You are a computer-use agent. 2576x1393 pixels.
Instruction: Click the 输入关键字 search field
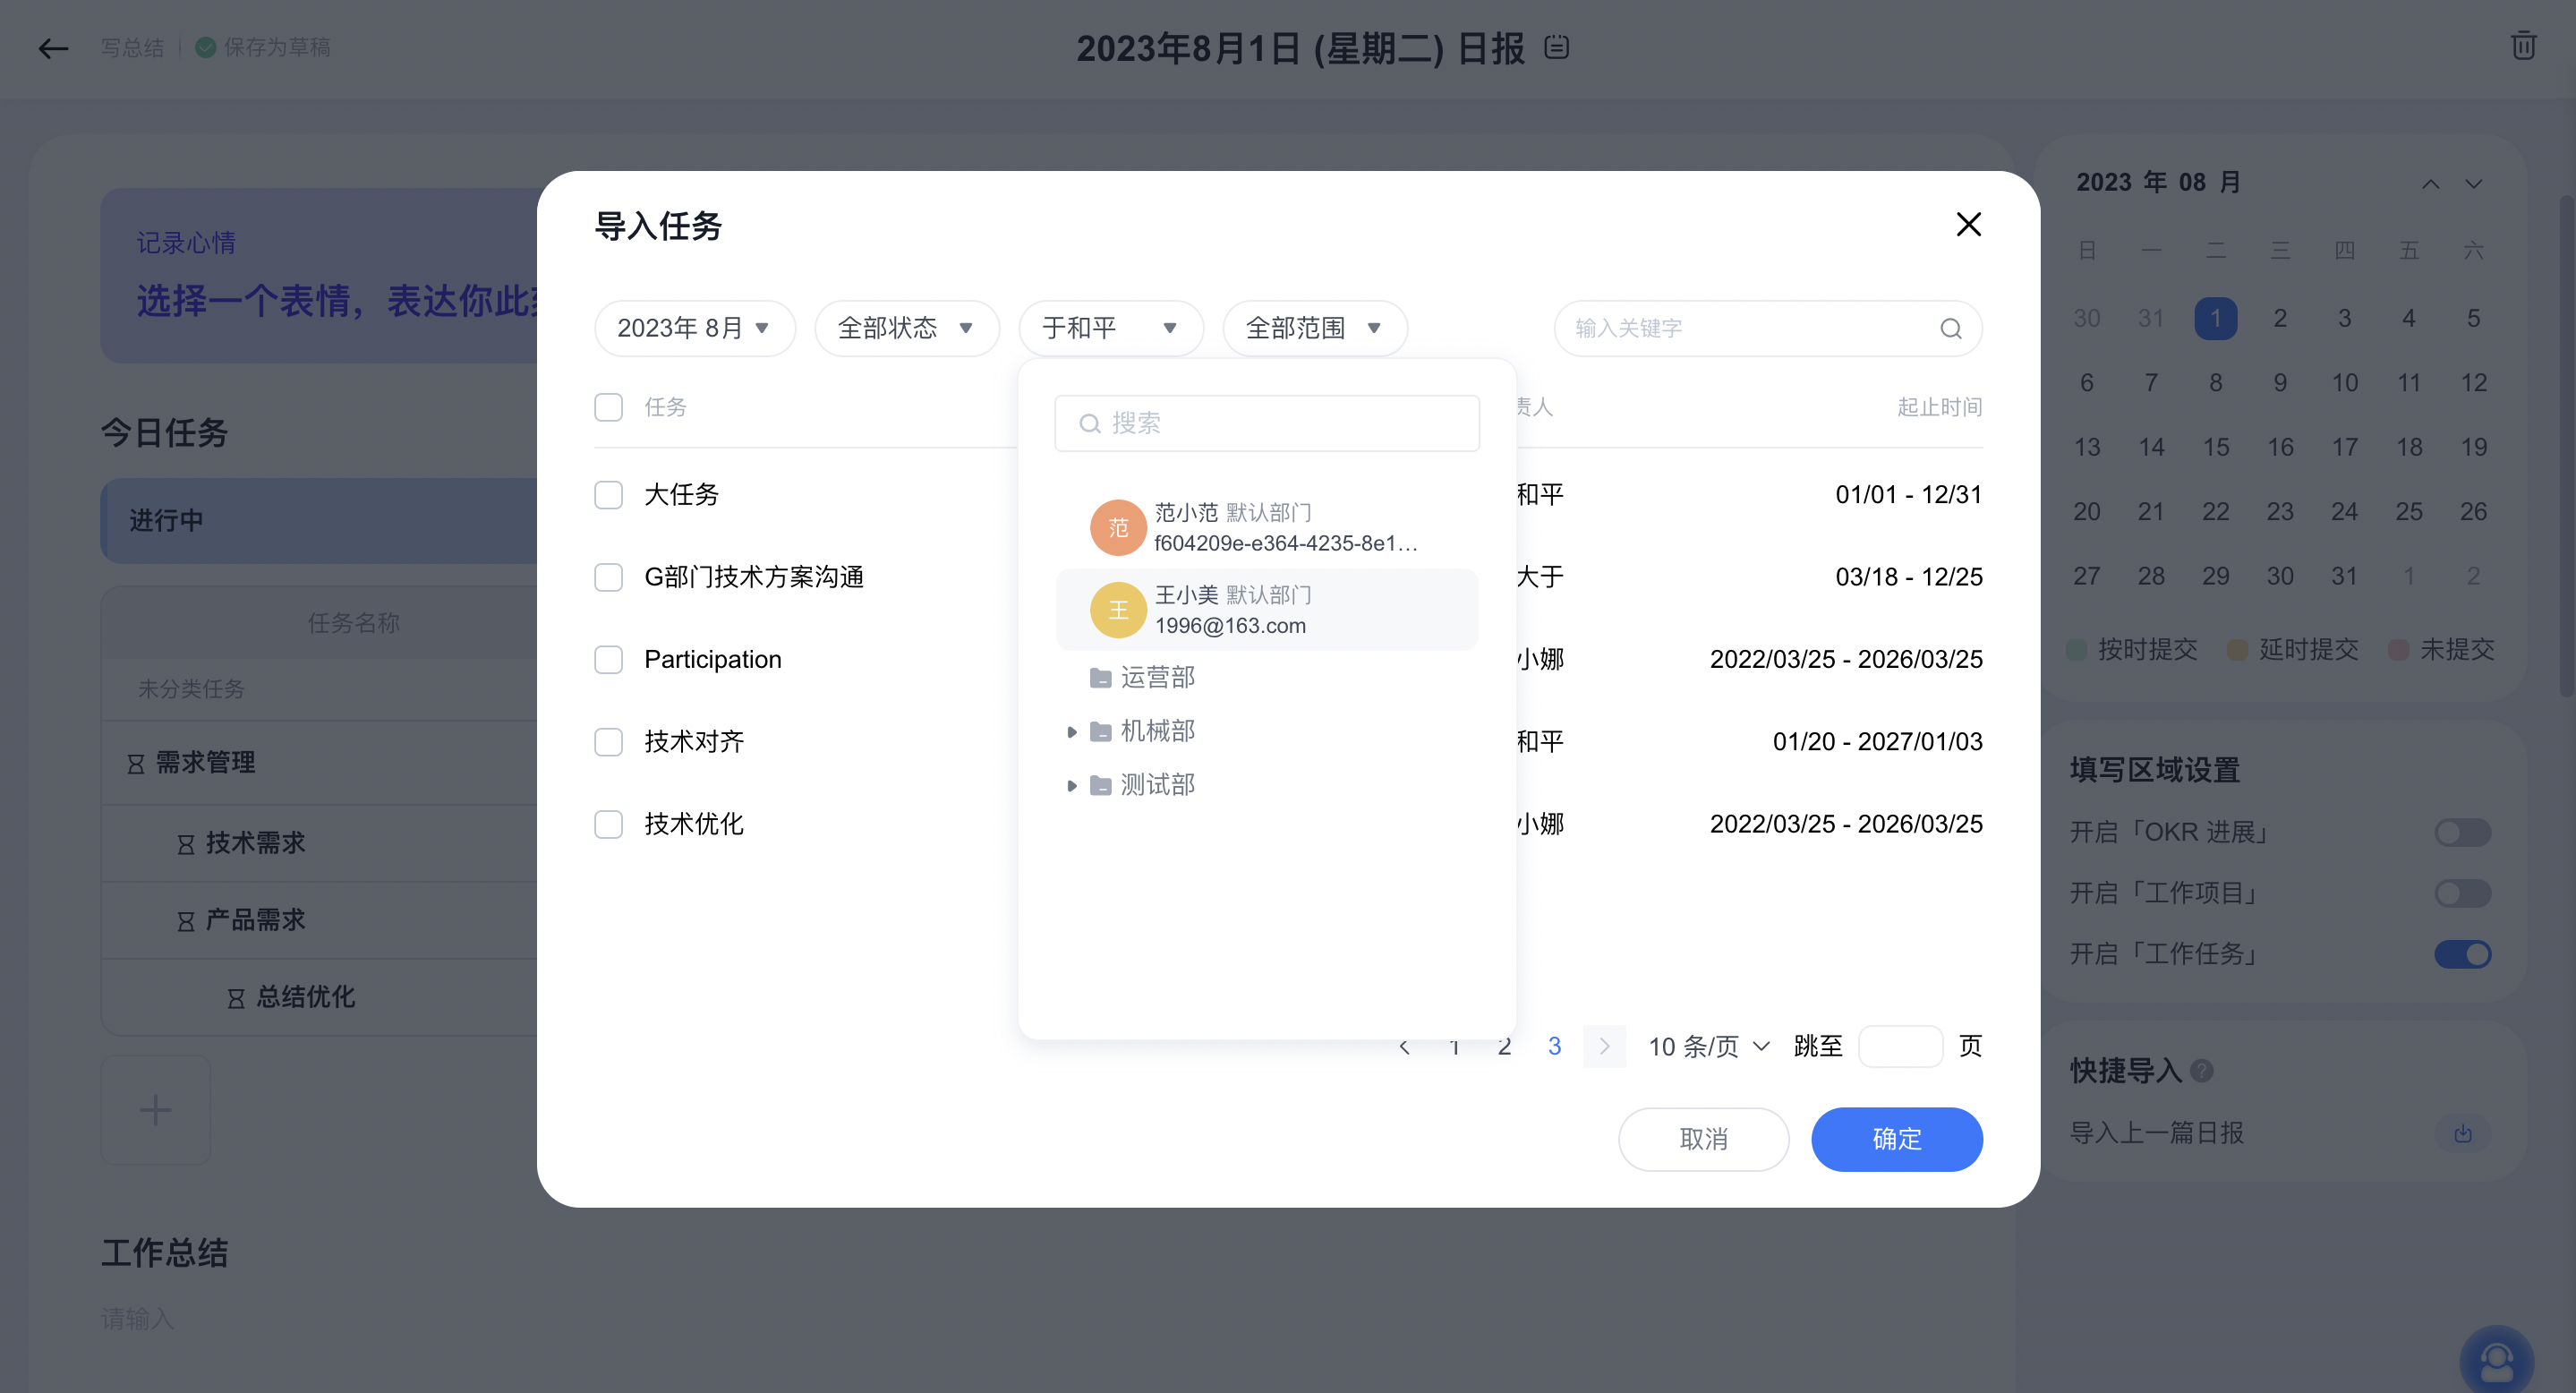pos(1768,328)
